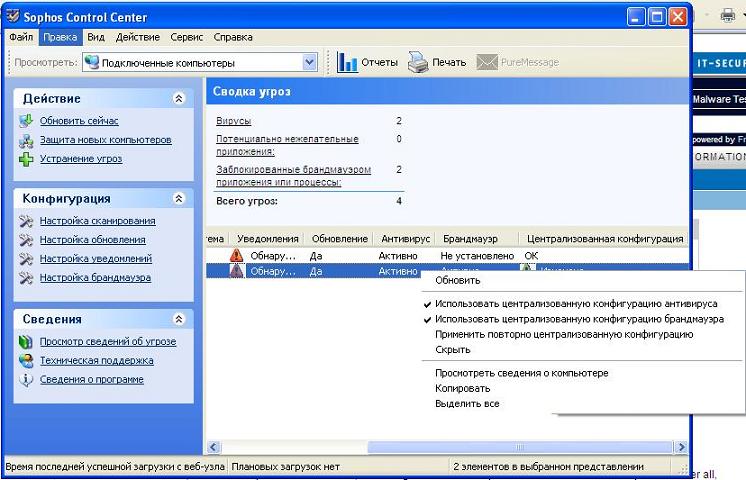The width and height of the screenshot is (746, 480).
Task: Click the computers icon beside Защита новых компьютеров
Action: [x=26, y=140]
